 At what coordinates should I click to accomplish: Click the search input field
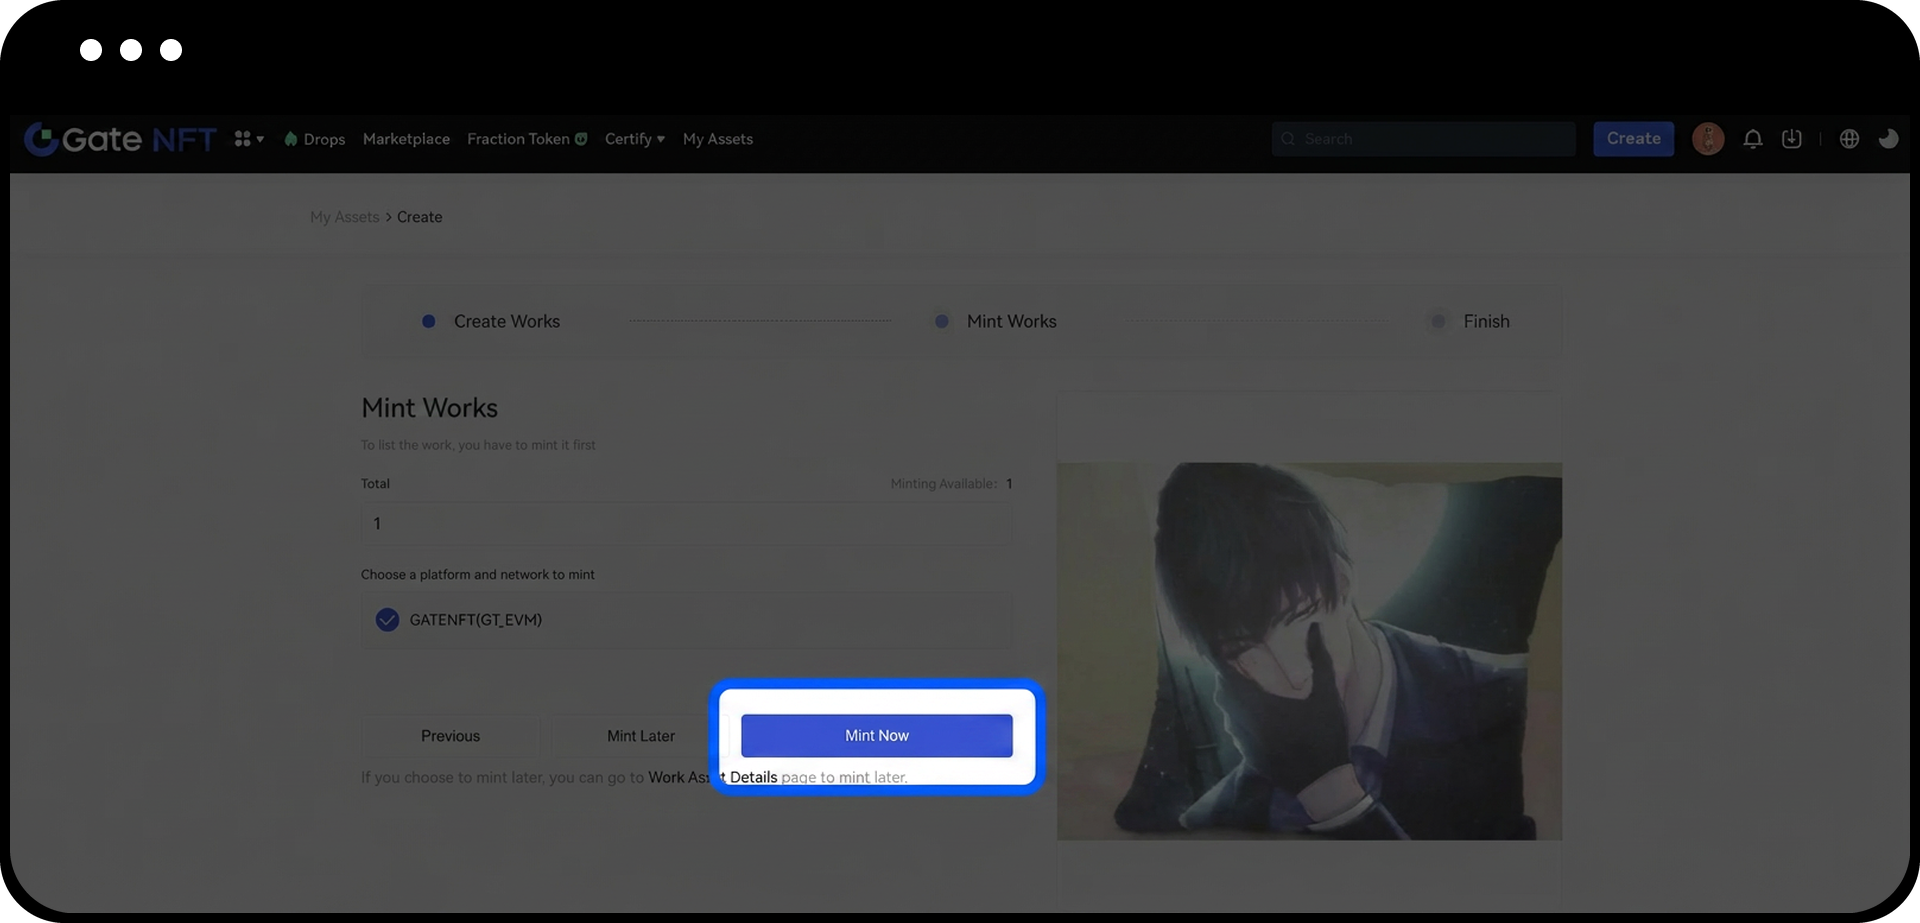1430,139
